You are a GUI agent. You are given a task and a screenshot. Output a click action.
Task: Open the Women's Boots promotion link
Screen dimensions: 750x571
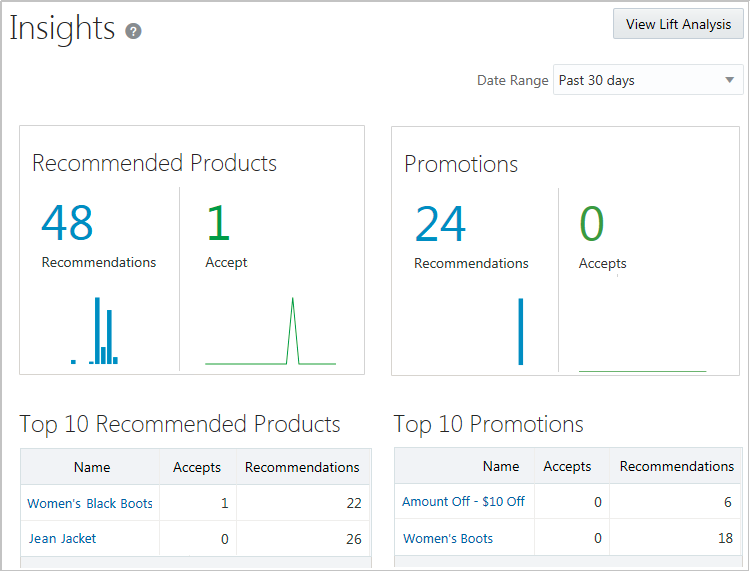coord(448,538)
